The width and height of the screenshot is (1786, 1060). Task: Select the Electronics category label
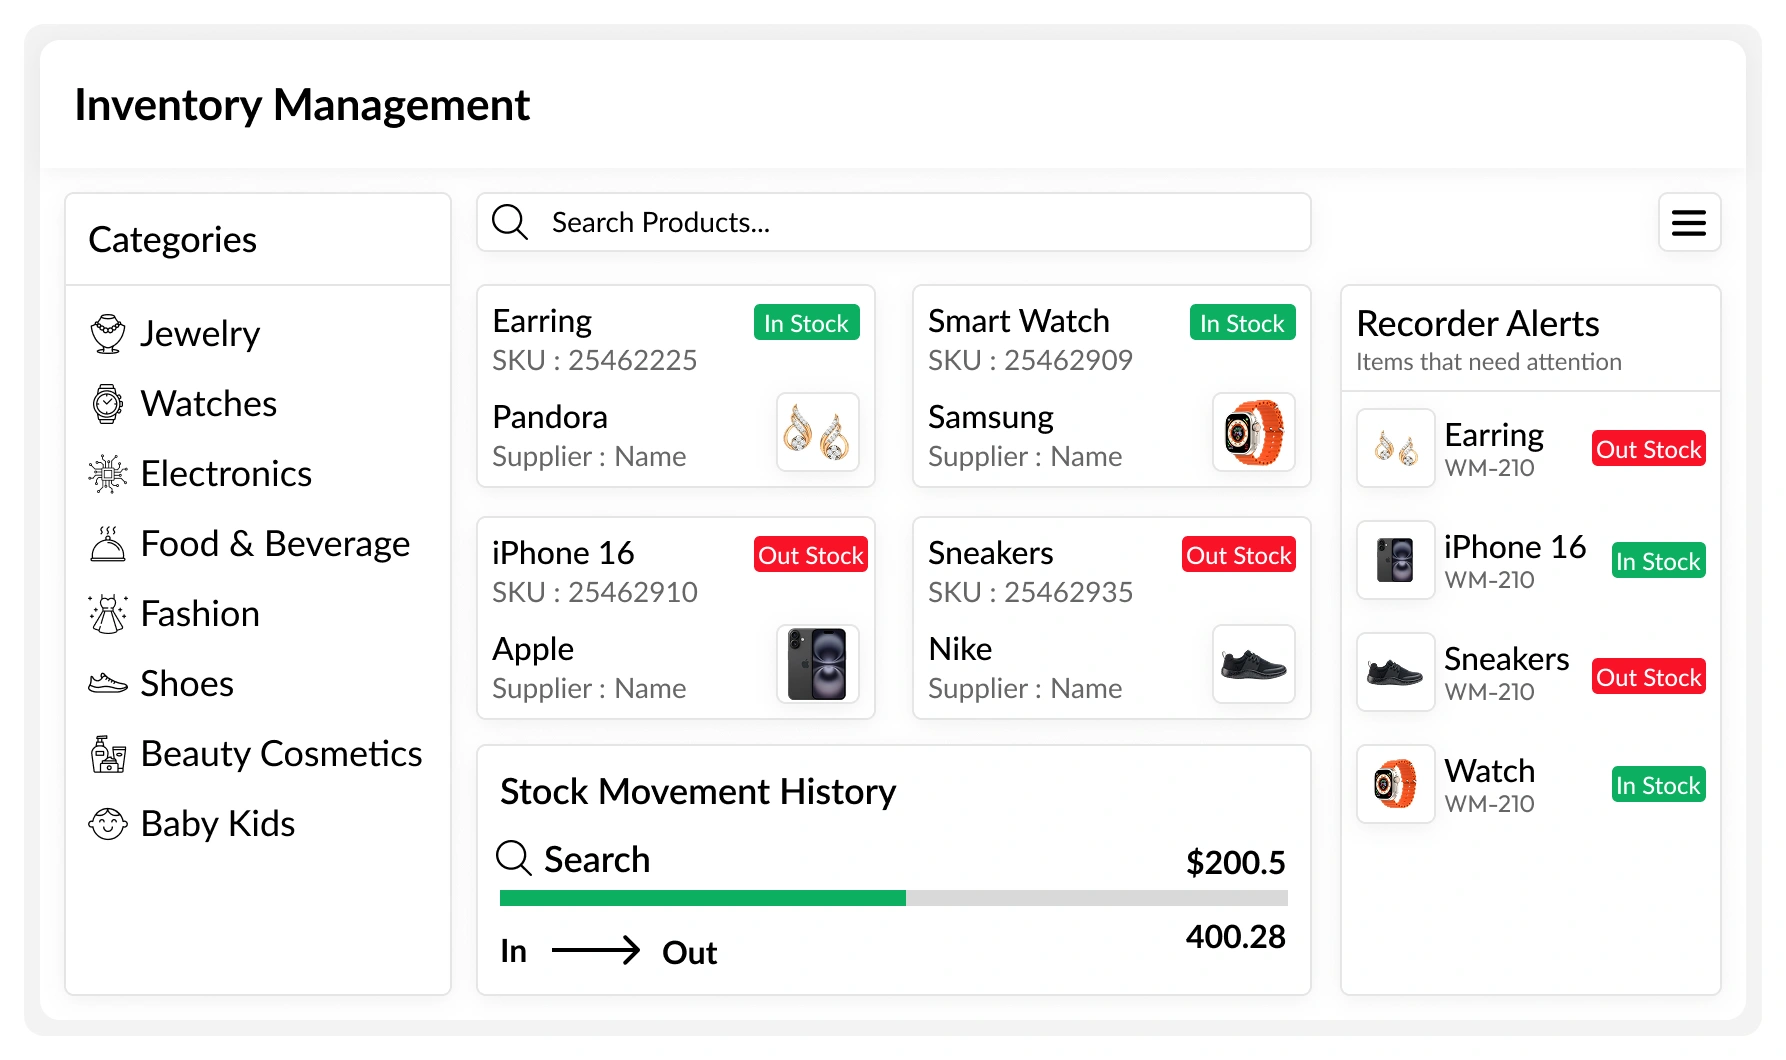click(226, 474)
